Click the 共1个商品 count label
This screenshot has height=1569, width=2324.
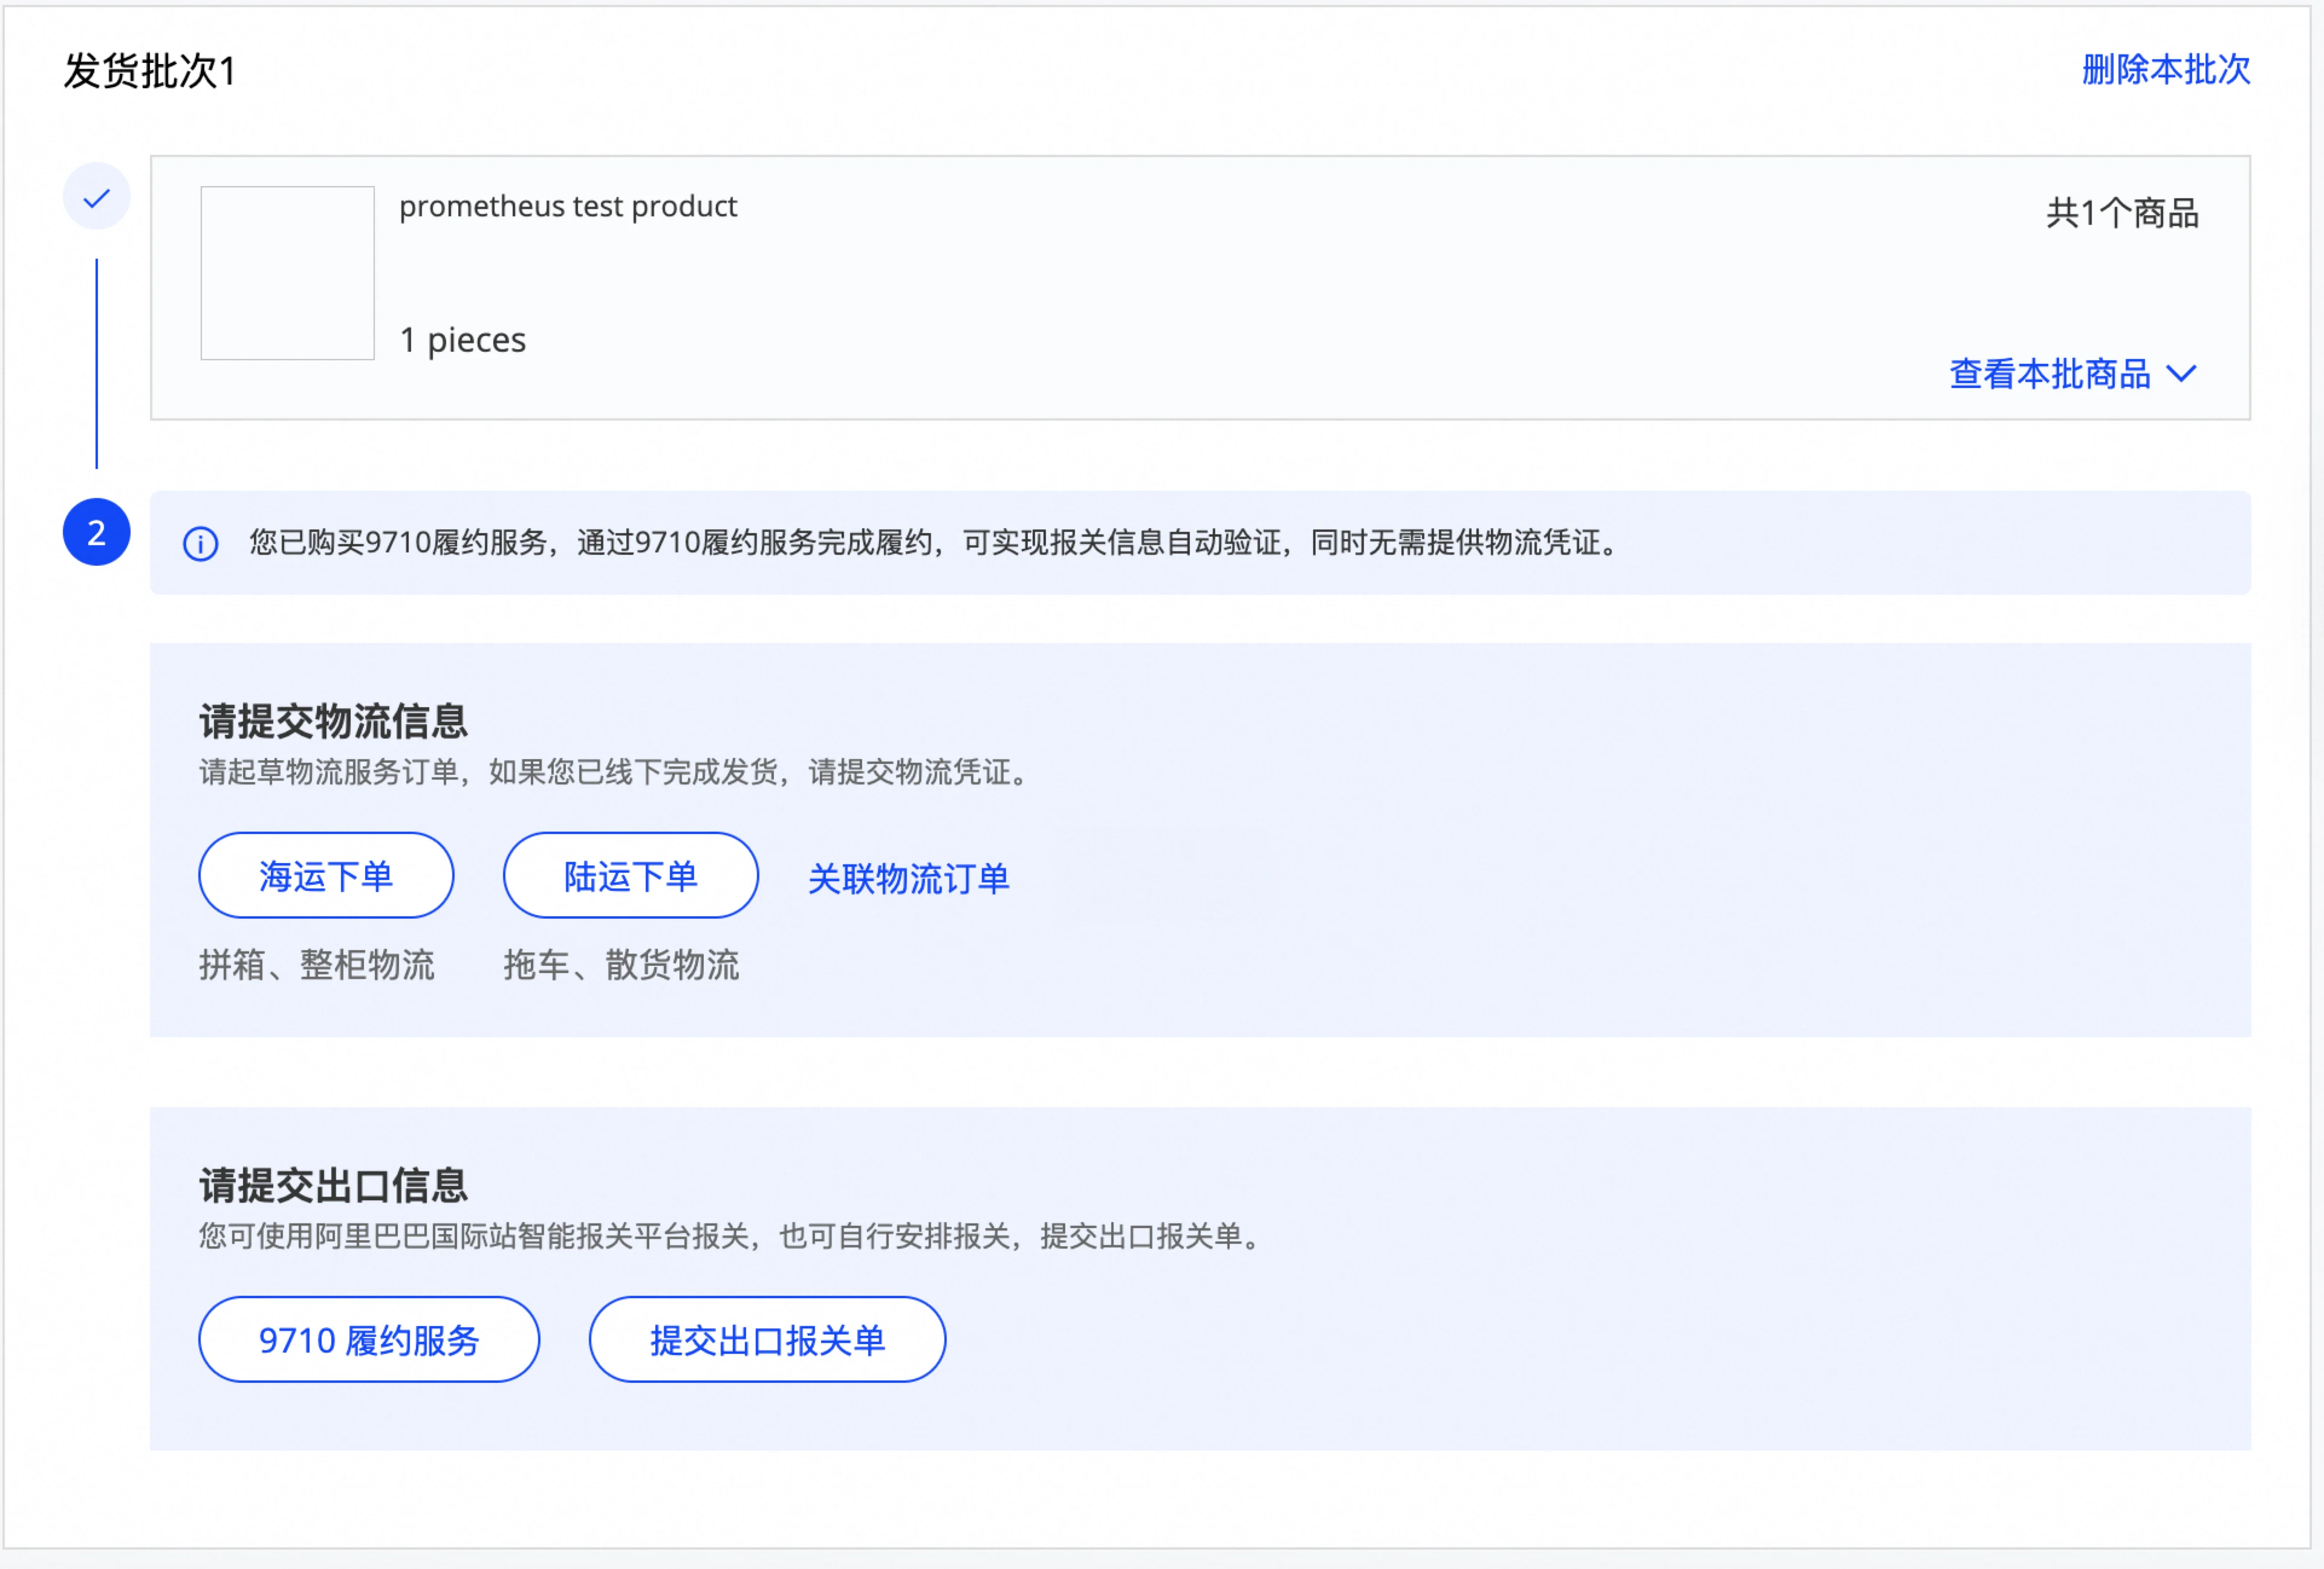(x=2121, y=213)
